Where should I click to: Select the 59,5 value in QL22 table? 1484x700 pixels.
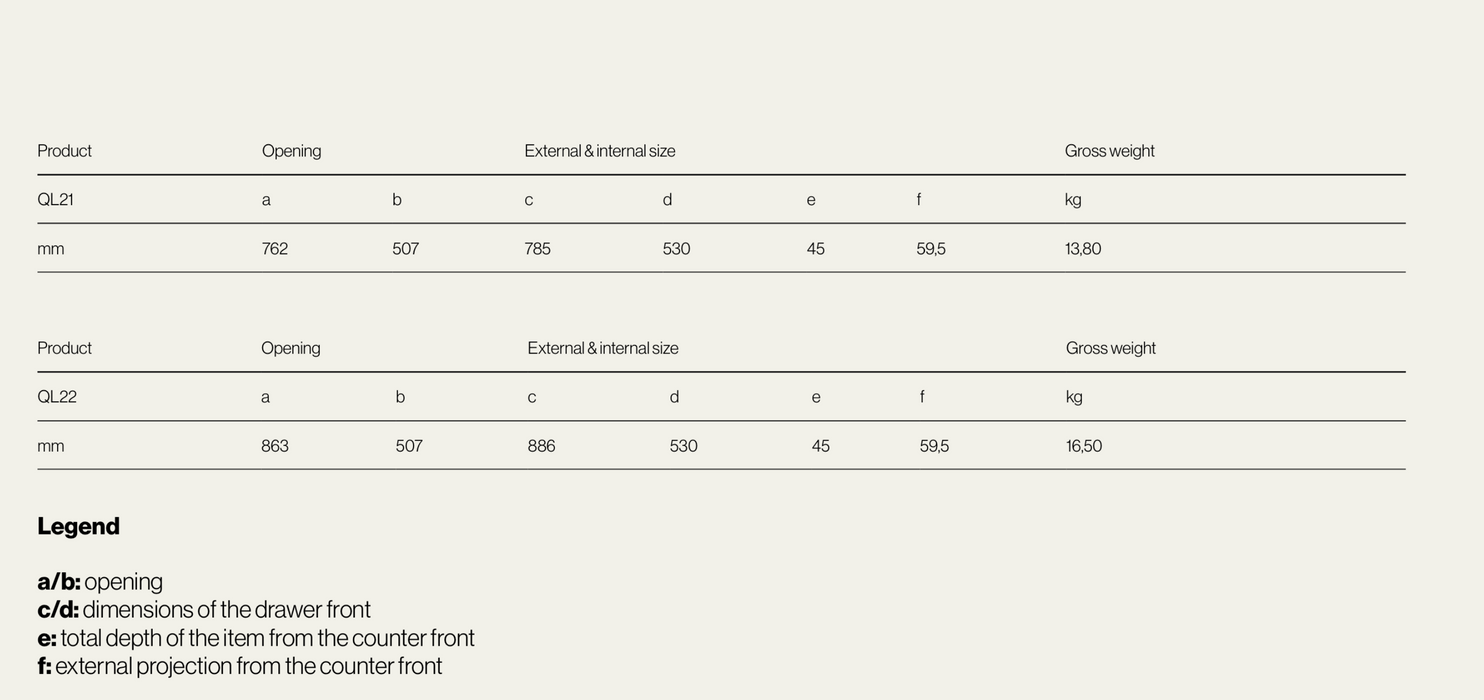[x=934, y=446]
